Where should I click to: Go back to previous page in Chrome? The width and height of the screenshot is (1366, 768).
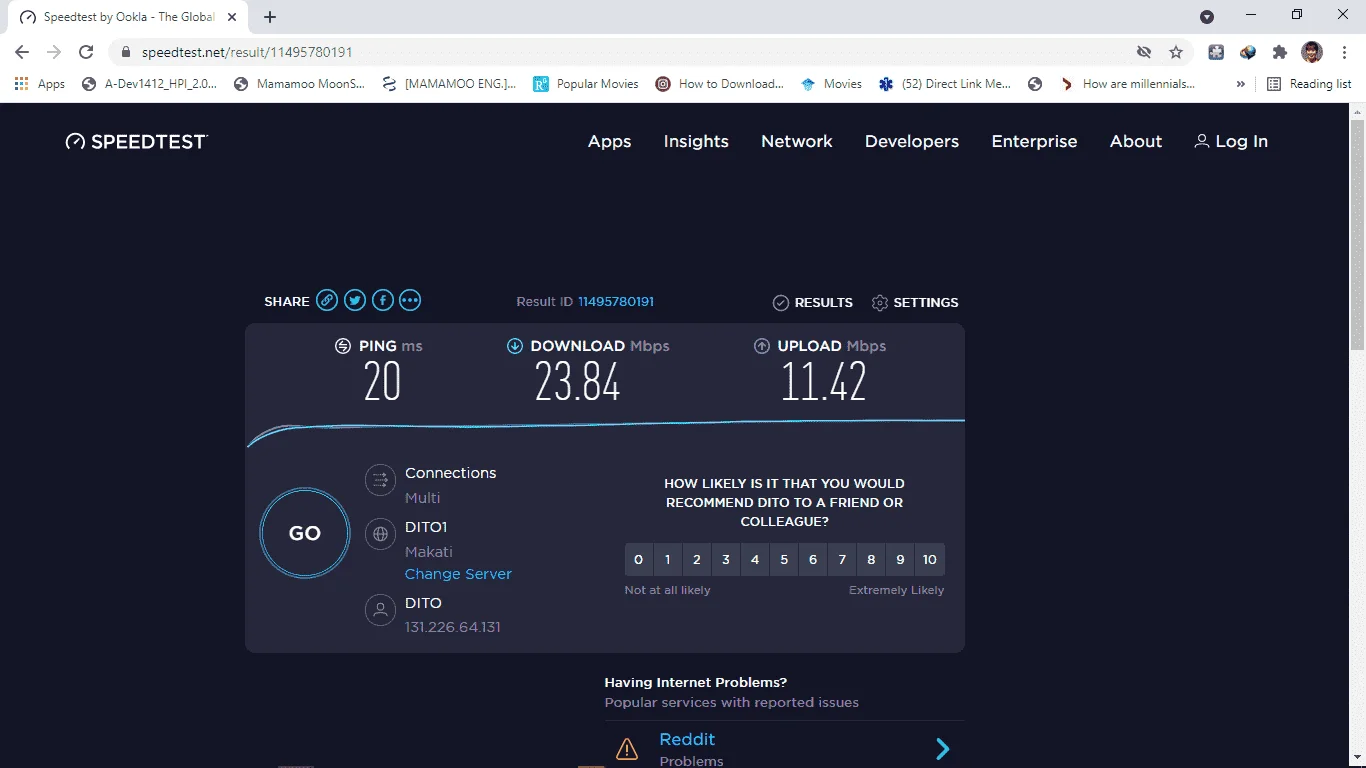(x=22, y=52)
